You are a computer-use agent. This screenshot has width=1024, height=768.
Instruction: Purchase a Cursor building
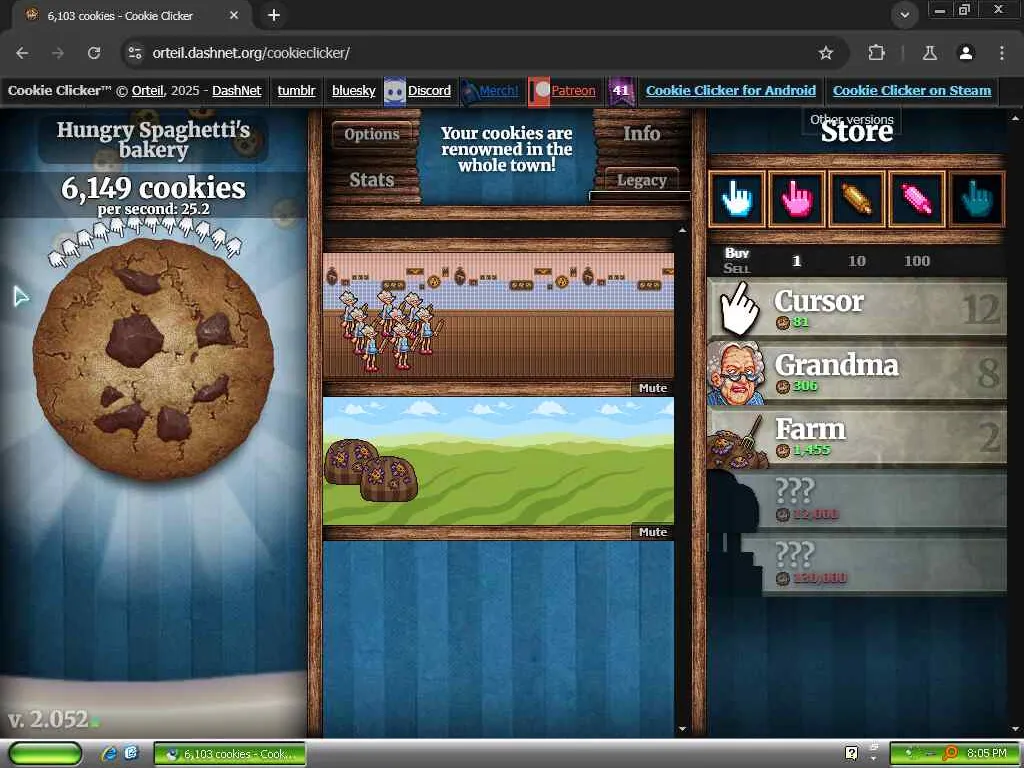pos(857,308)
